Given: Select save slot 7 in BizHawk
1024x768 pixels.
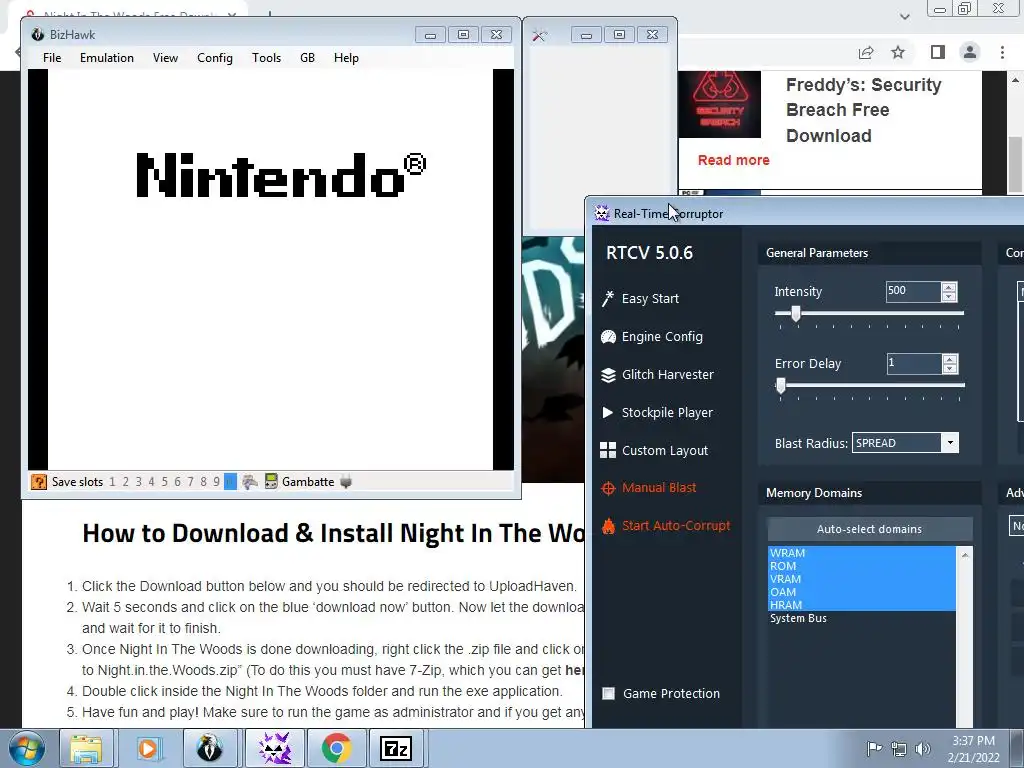Looking at the screenshot, I should [190, 482].
